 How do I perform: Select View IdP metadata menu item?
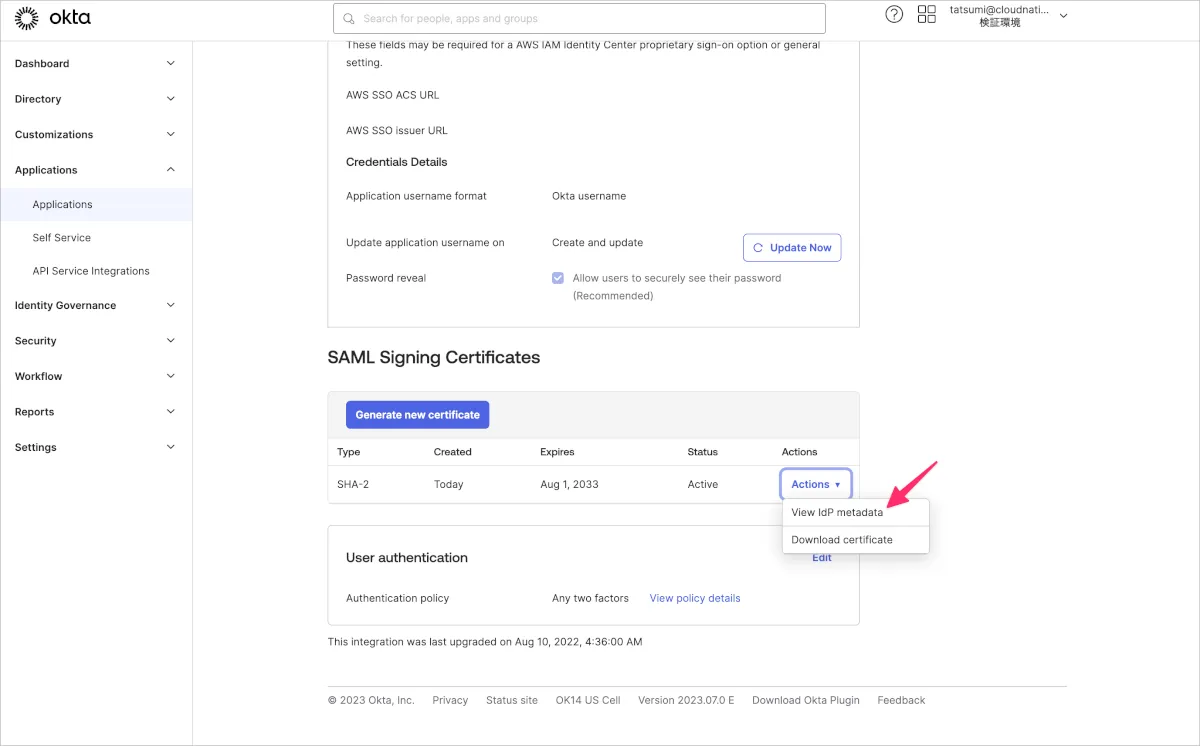coord(837,512)
